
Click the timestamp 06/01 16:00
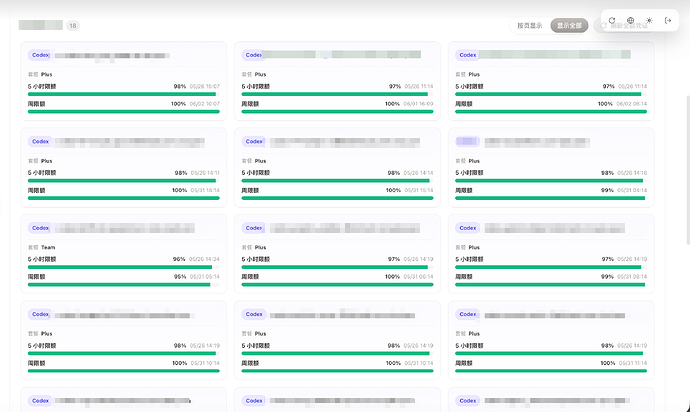coord(418,104)
